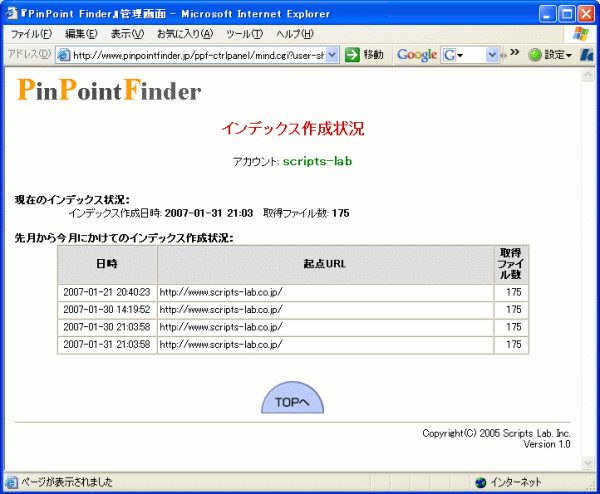Click URL in the 2007-01-30 14:19:52 row

(x=221, y=310)
